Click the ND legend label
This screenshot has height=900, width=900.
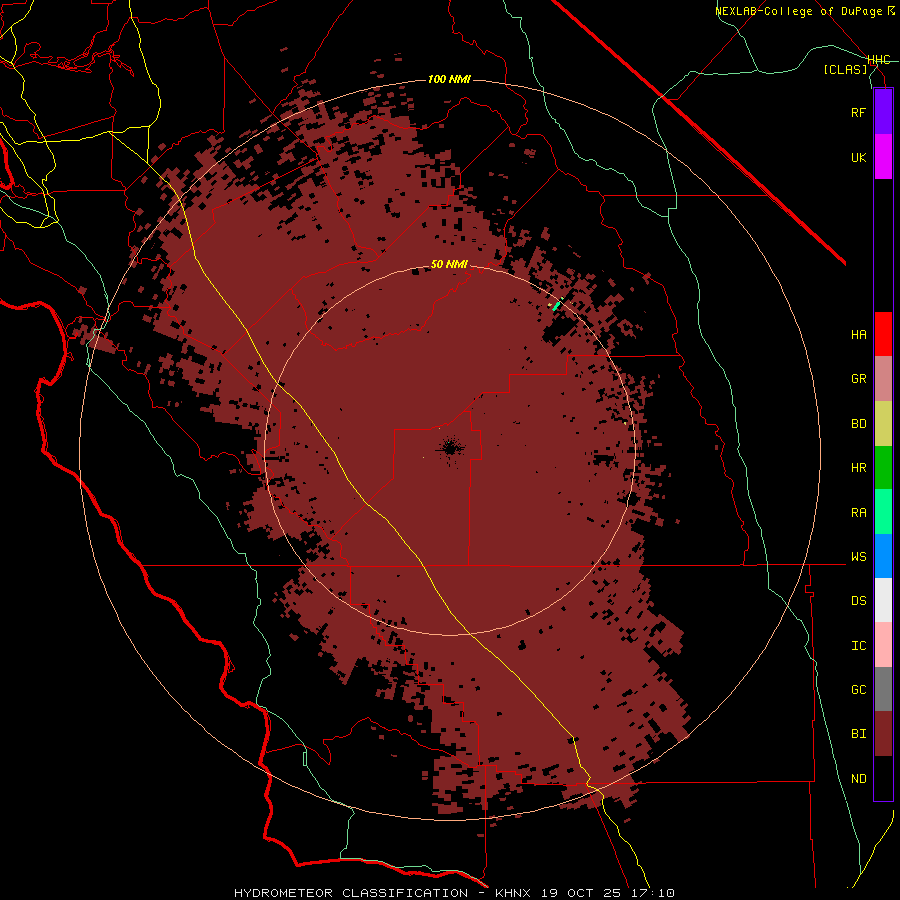858,779
